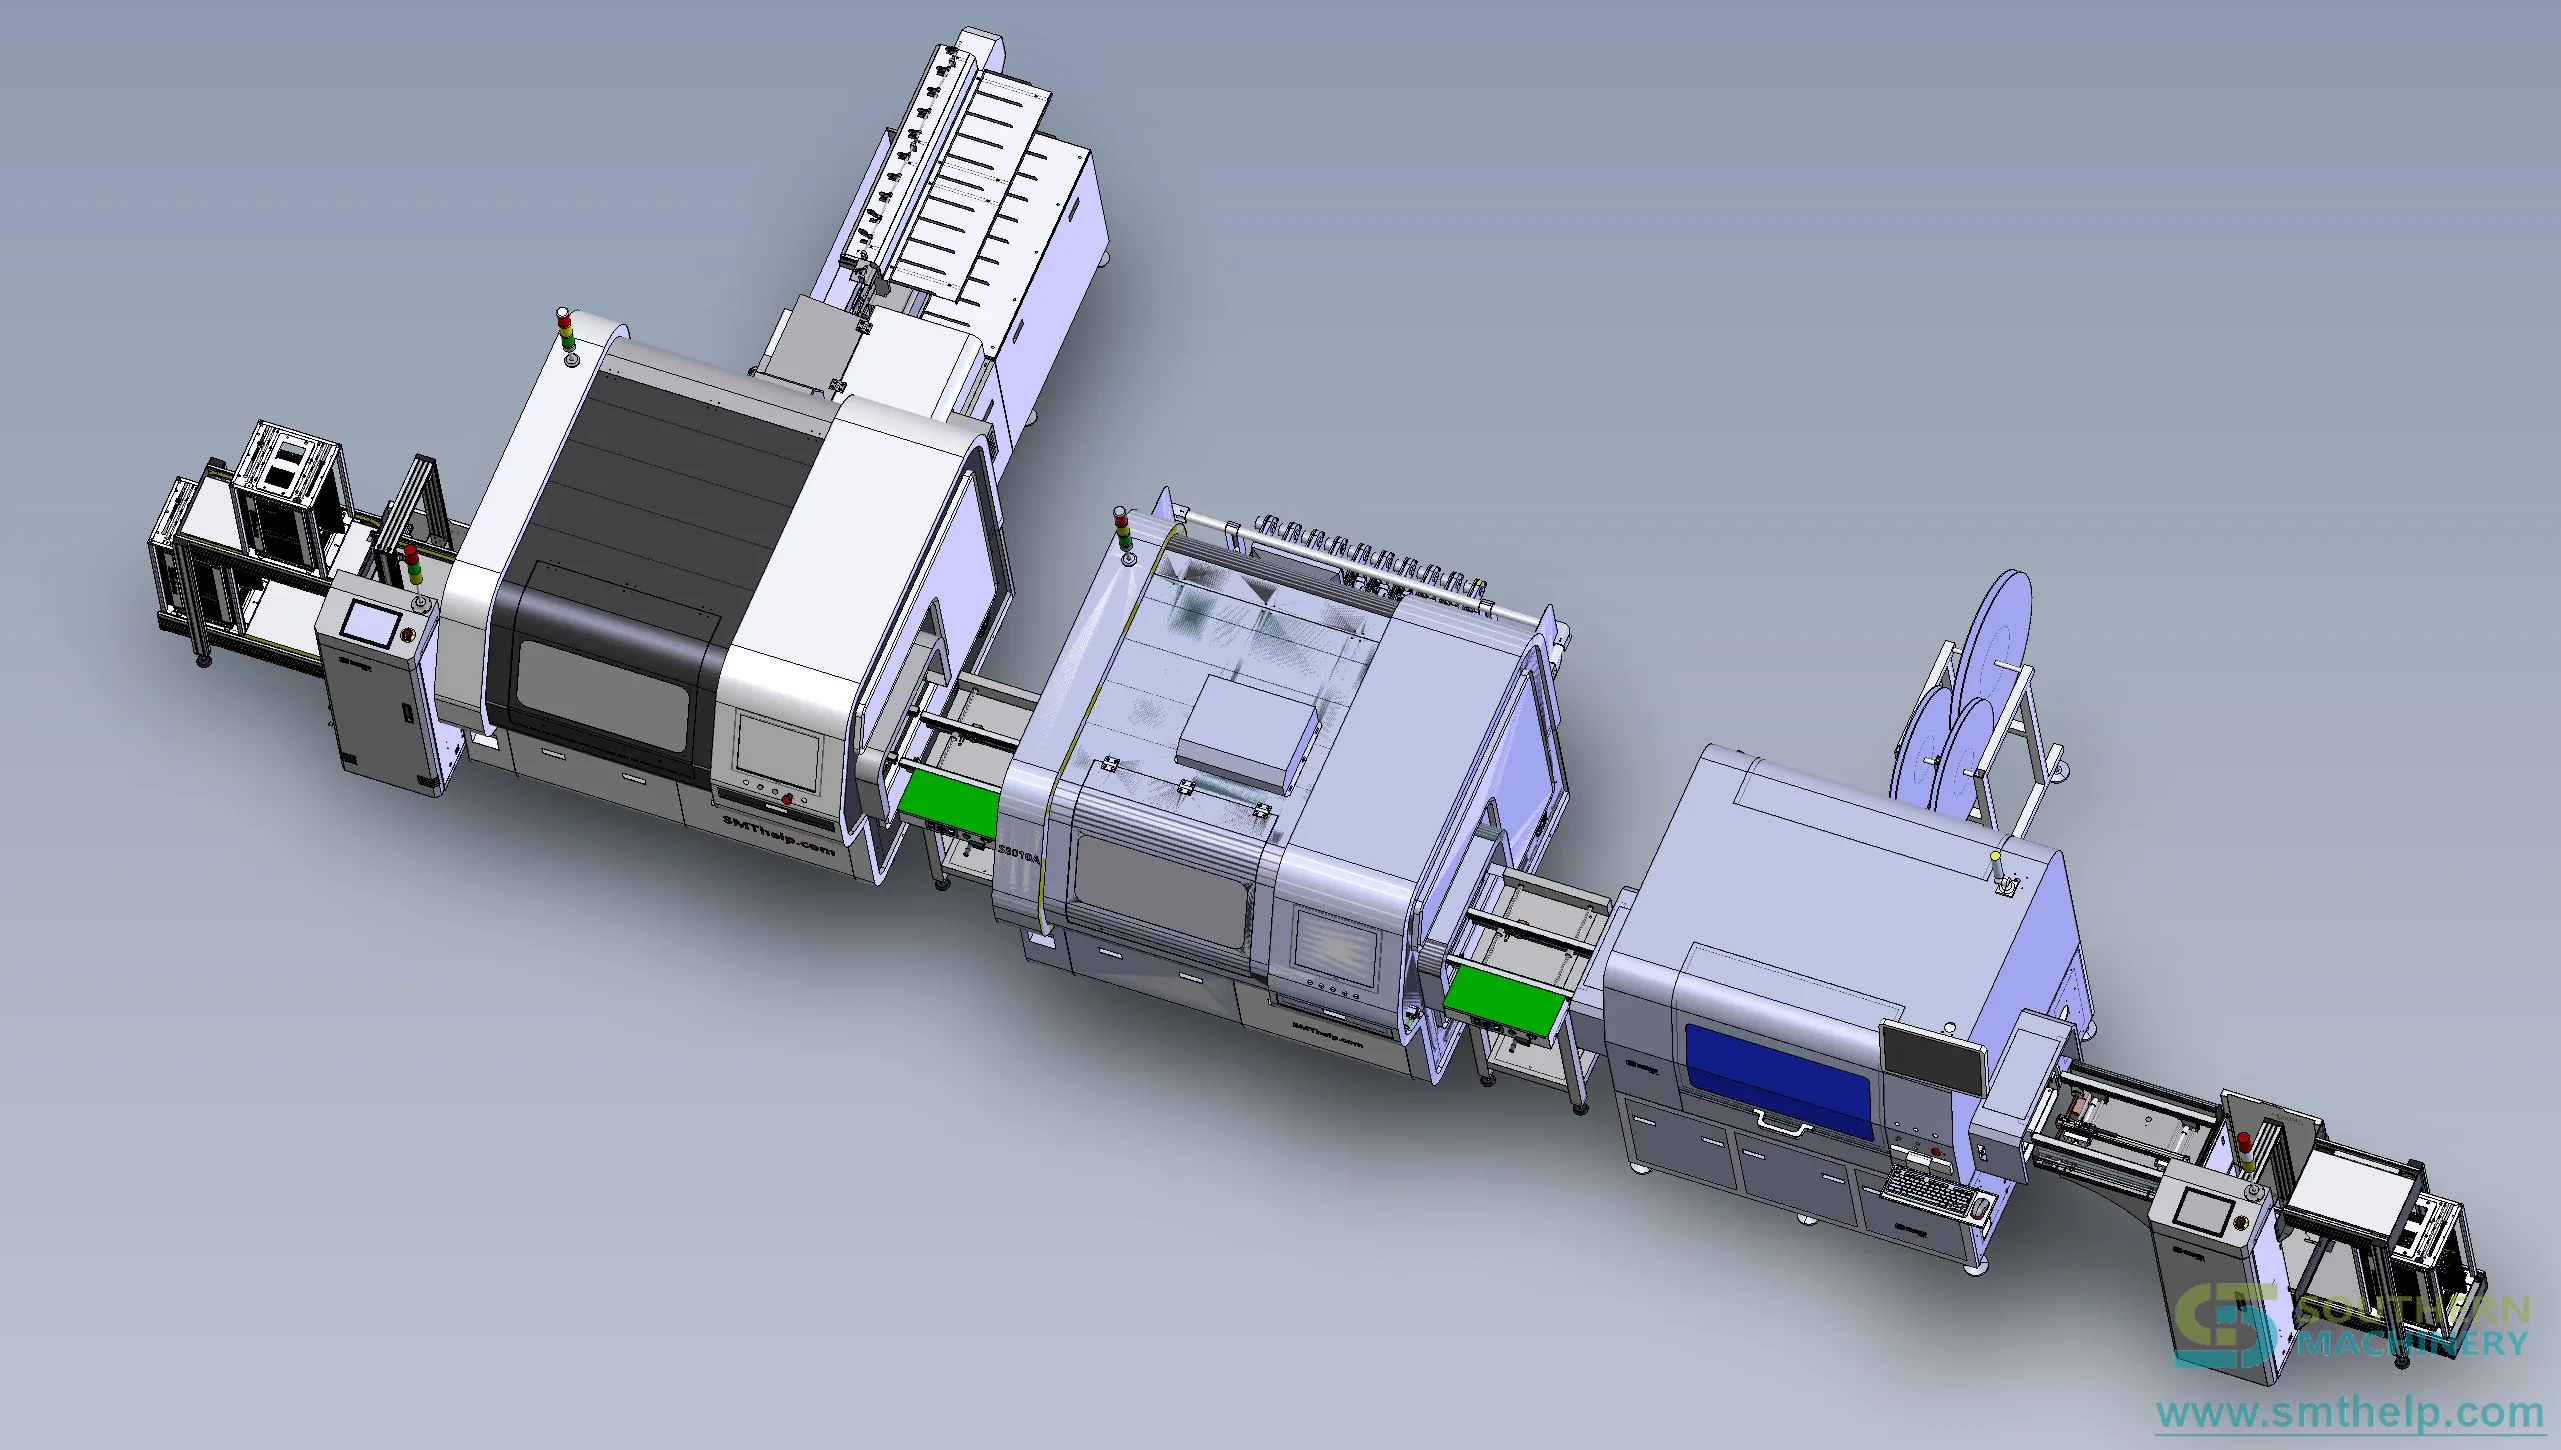
Task: Click the Southern Machinery logo emblem
Action: pos(2226,1328)
